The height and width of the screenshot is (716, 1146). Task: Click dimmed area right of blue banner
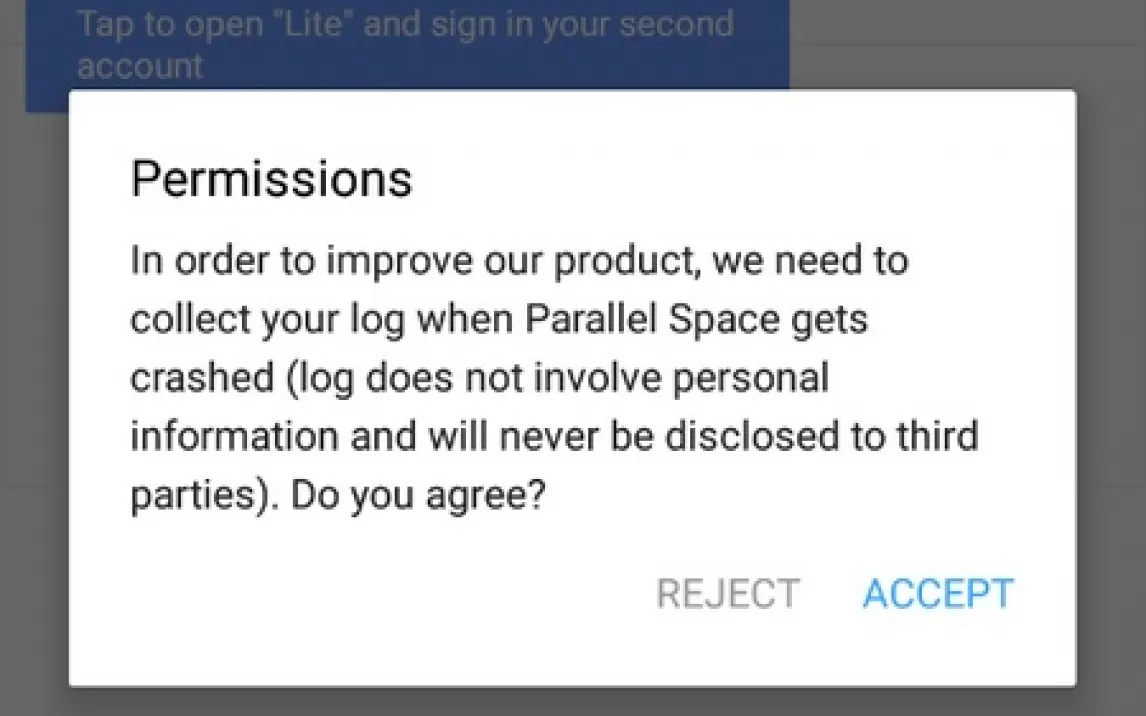click(965, 44)
